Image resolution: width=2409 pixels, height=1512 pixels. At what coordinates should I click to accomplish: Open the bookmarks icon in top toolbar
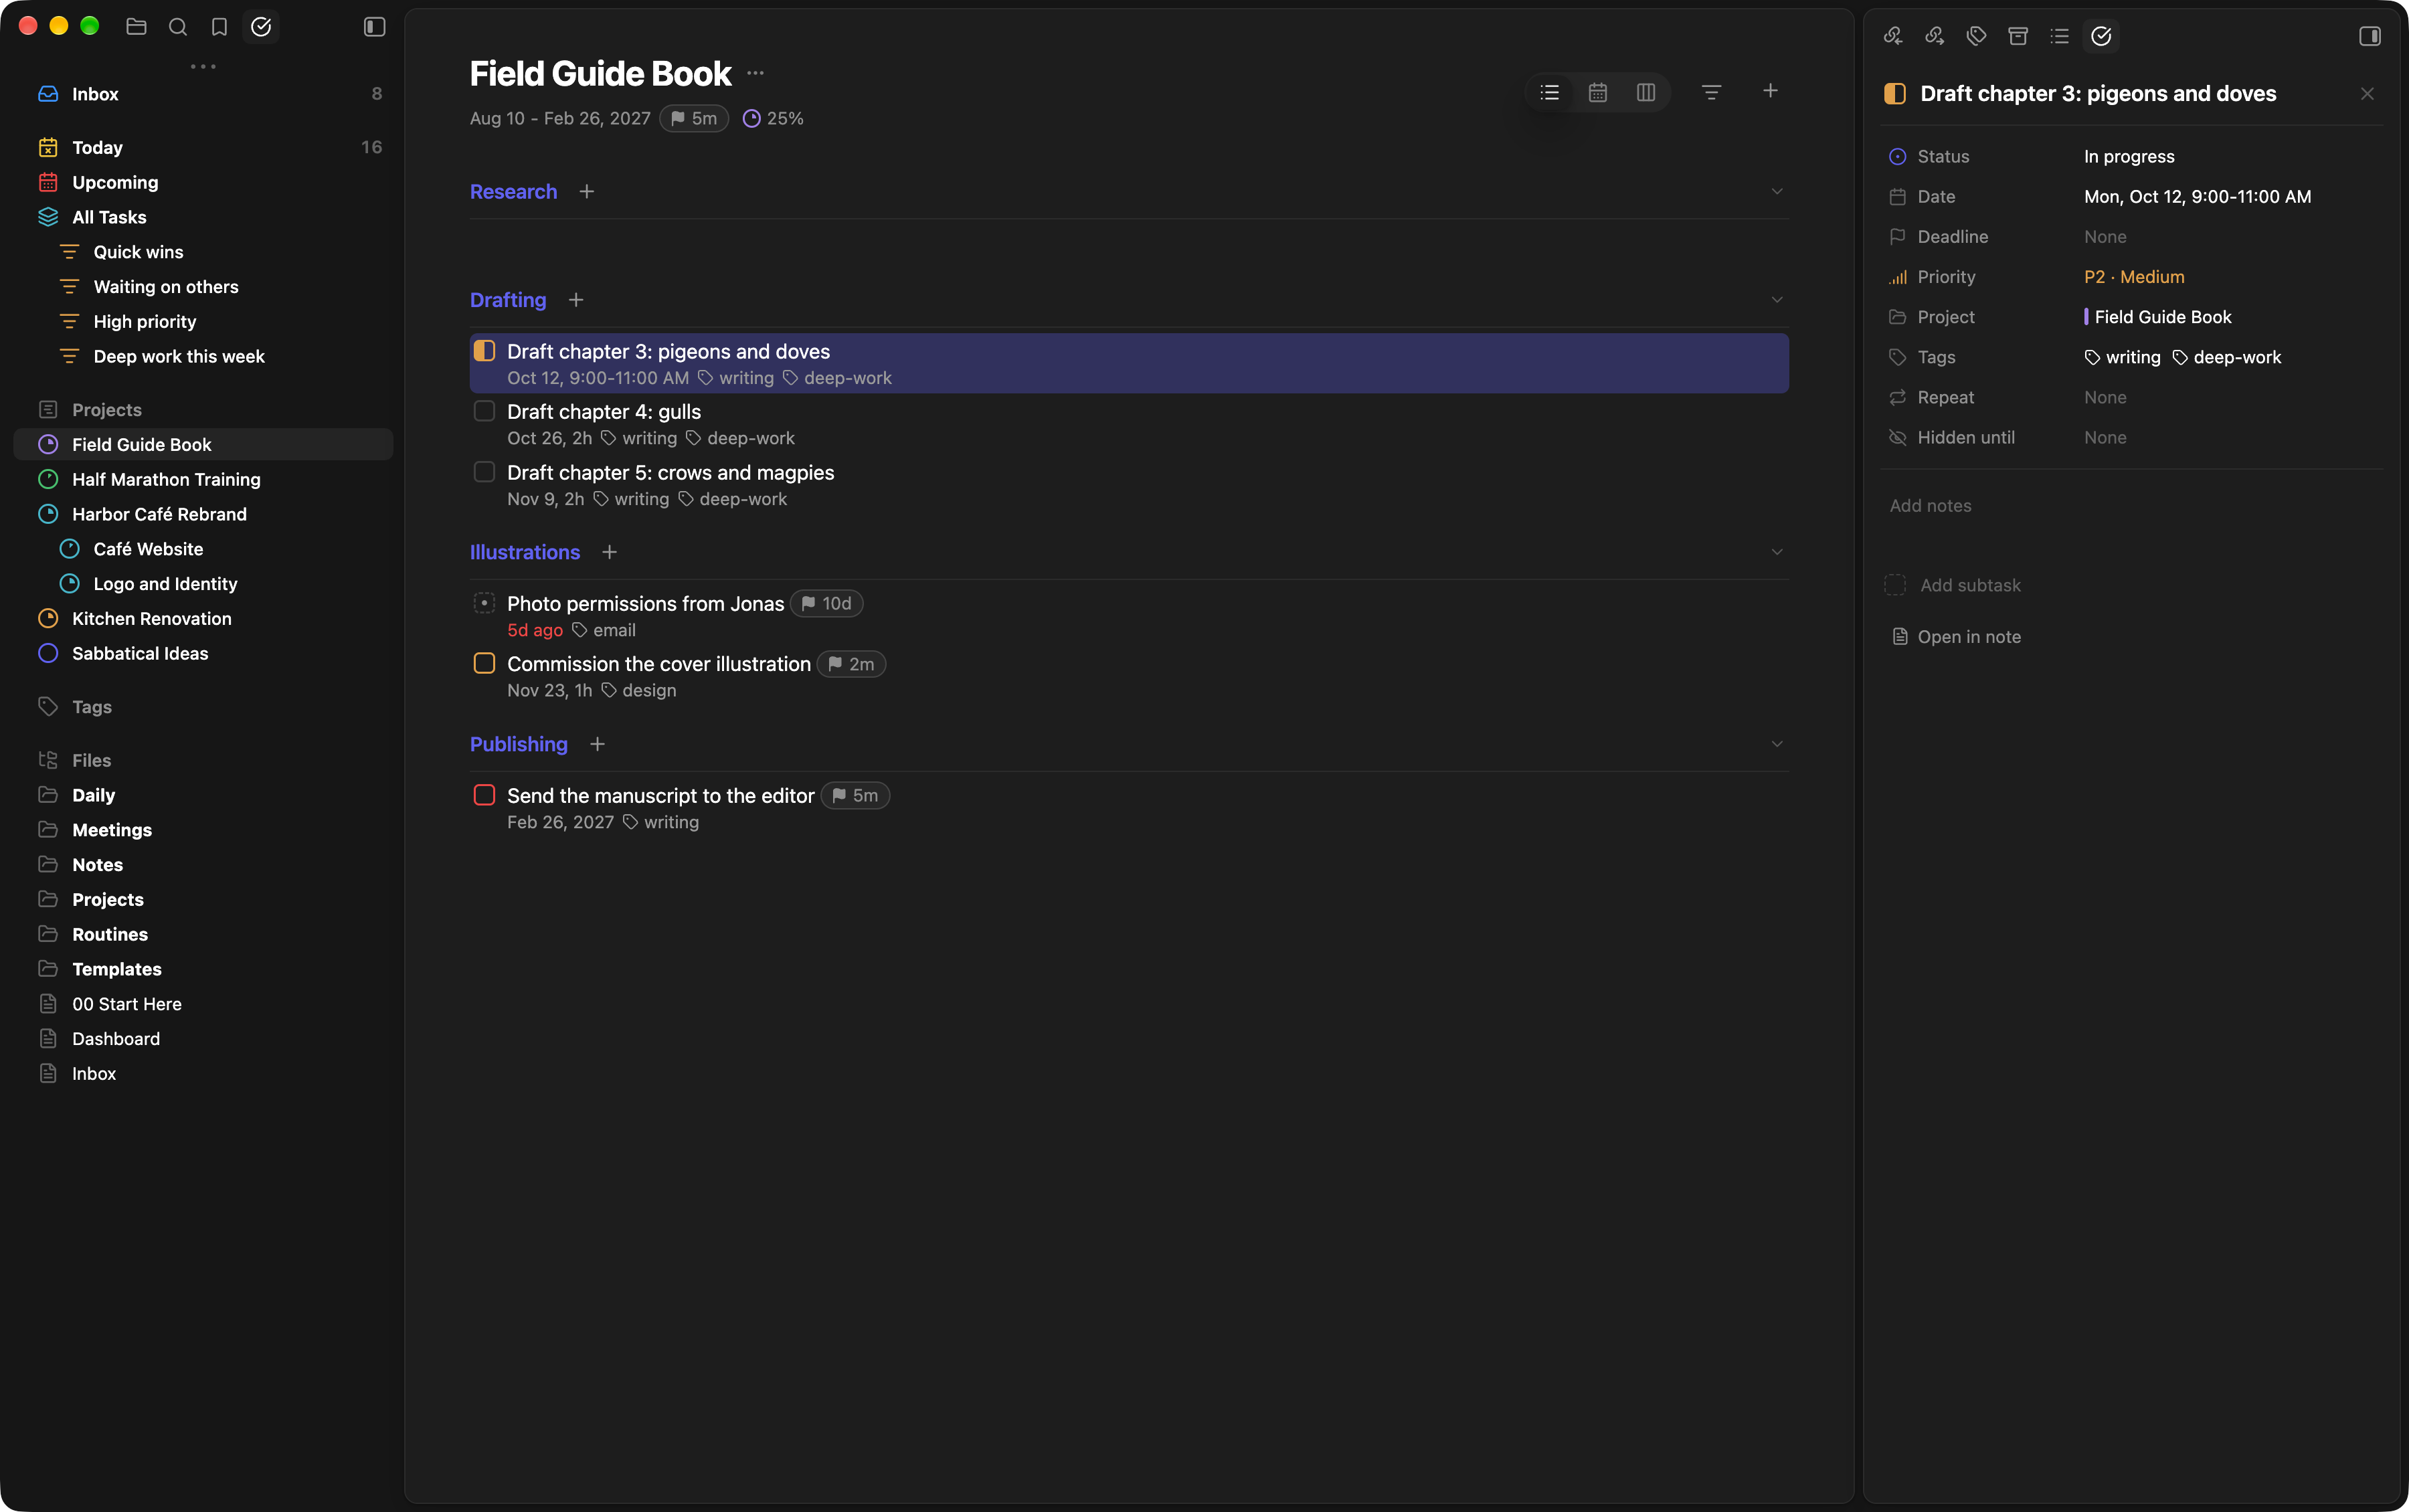tap(219, 27)
